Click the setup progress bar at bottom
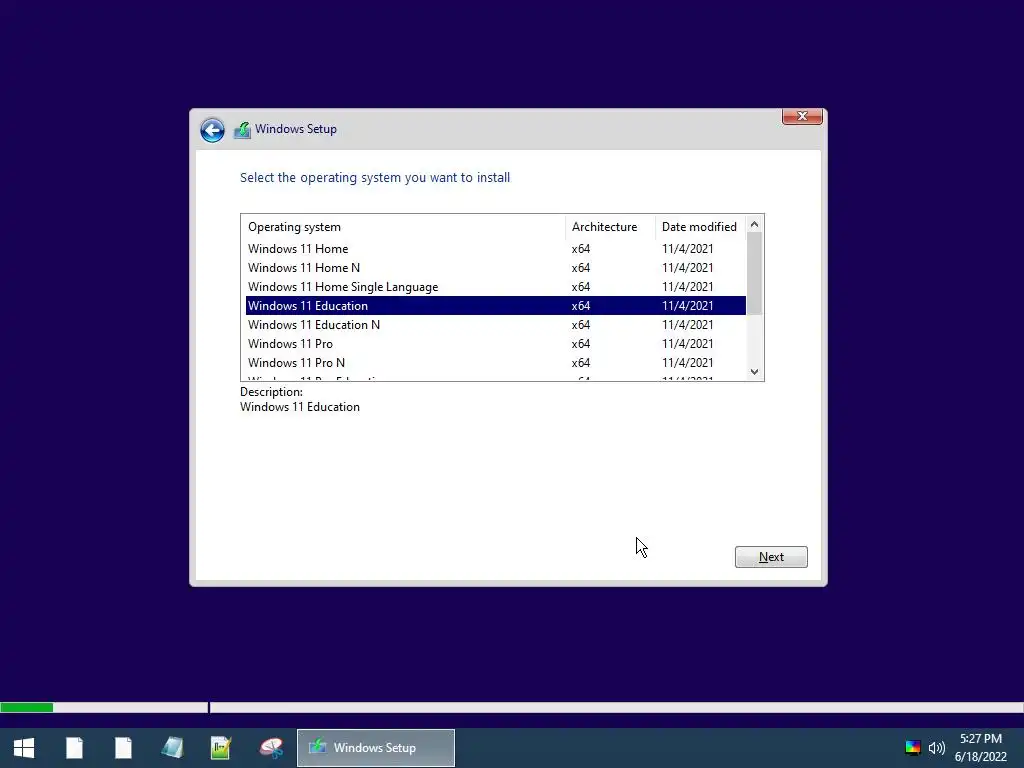Image resolution: width=1024 pixels, height=768 pixels. pos(512,707)
